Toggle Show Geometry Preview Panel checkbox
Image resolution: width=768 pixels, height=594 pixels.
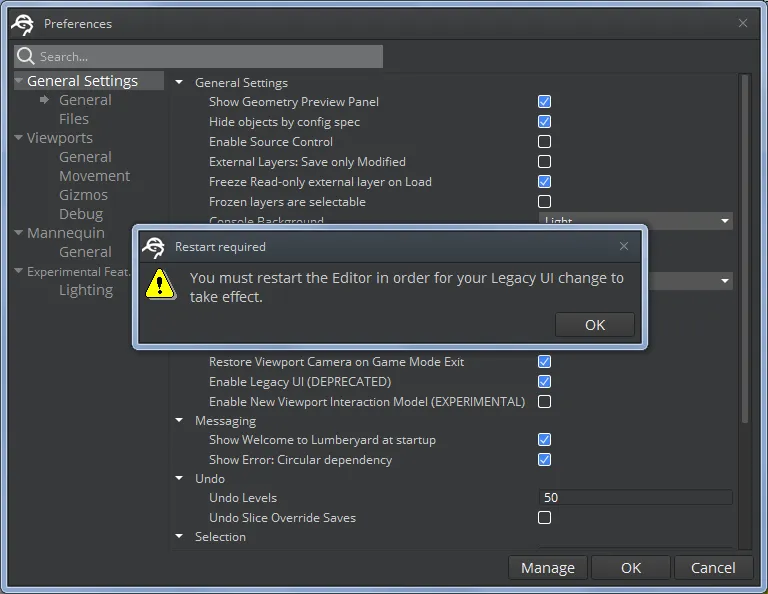click(x=544, y=101)
